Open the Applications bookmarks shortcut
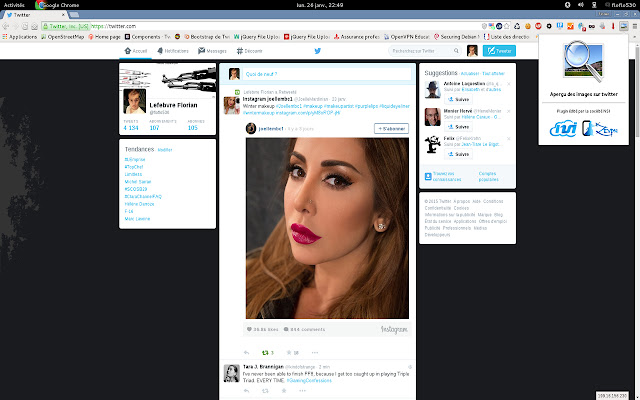This screenshot has height=400, width=640. tap(20, 37)
